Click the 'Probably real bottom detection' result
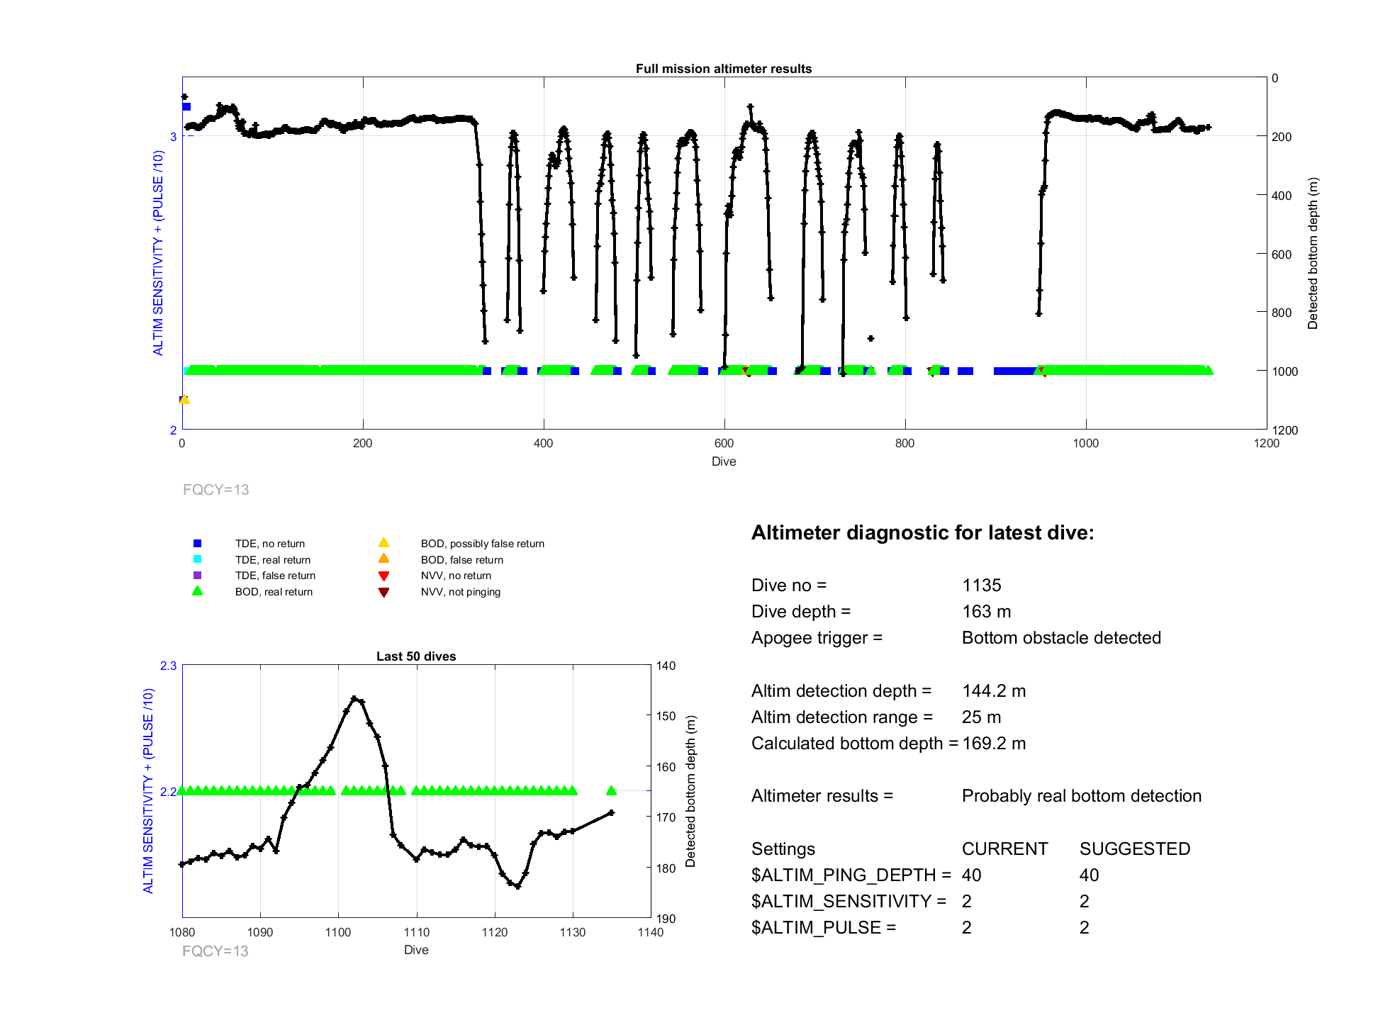This screenshot has height=1032, width=1400. pyautogui.click(x=1081, y=796)
